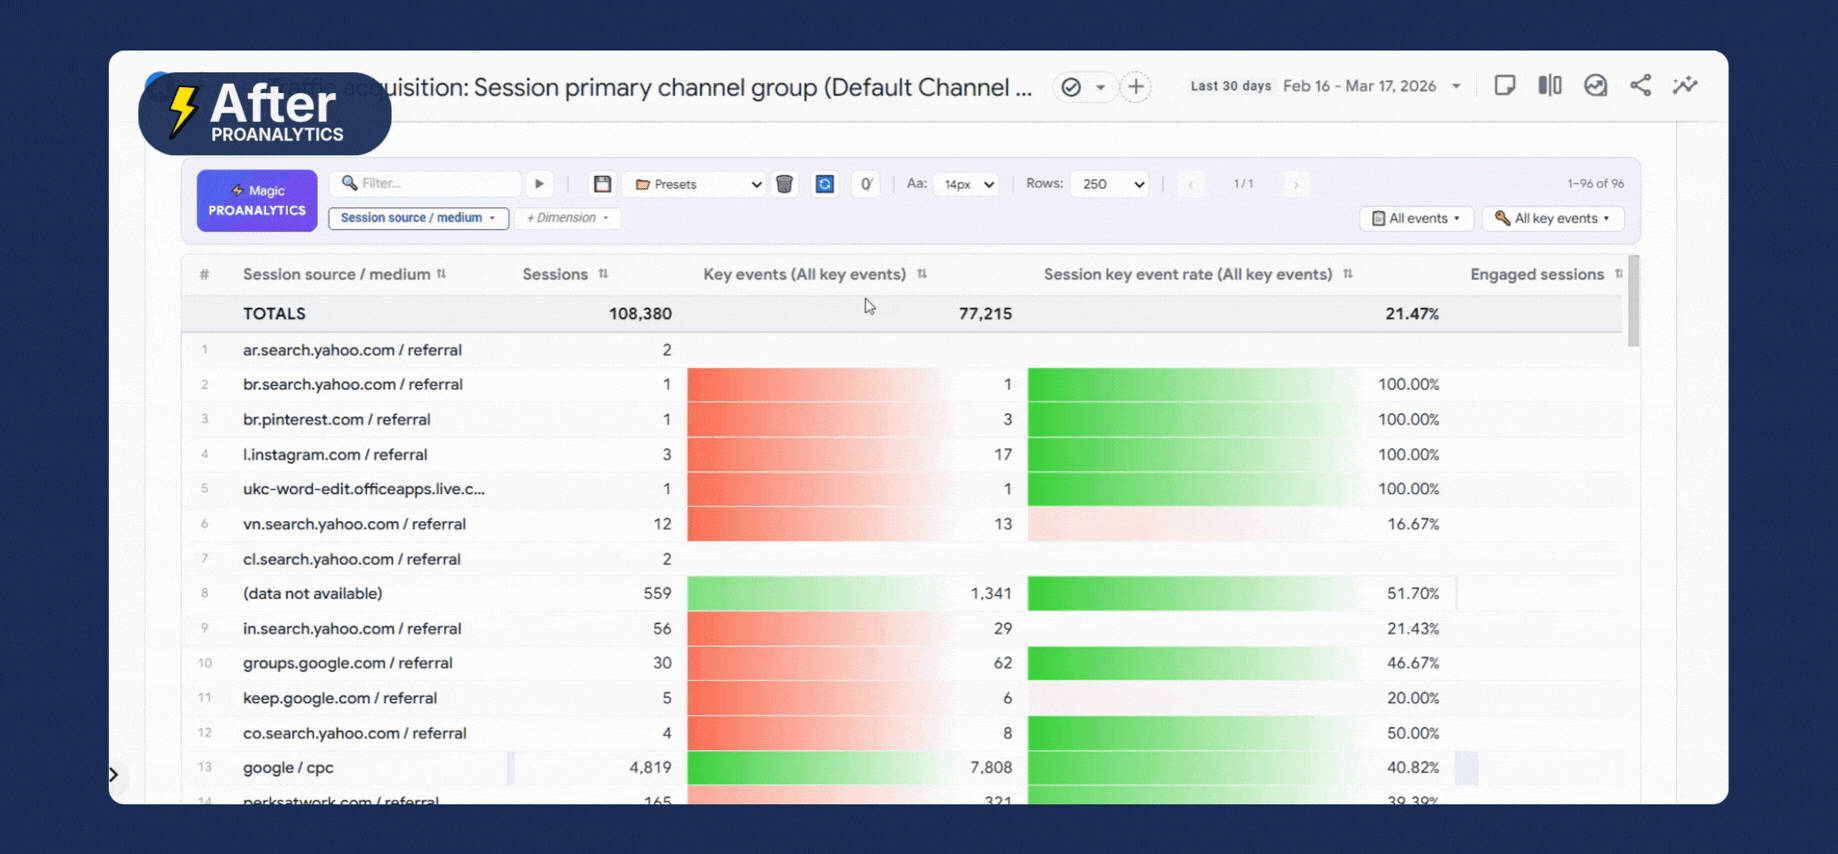Select keep.google.com / referral row
1838x854 pixels.
pyautogui.click(x=902, y=698)
